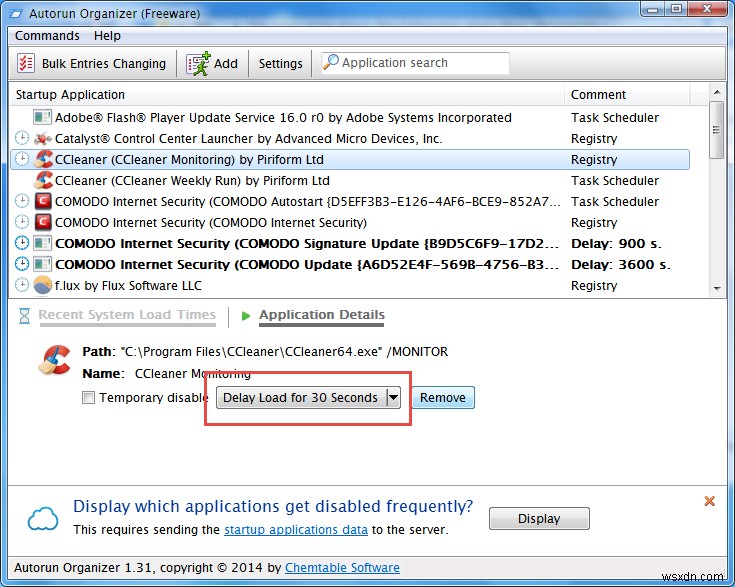Click the CCleaner Monitoring row's broom icon
Image resolution: width=735 pixels, height=587 pixels.
pyautogui.click(x=43, y=159)
